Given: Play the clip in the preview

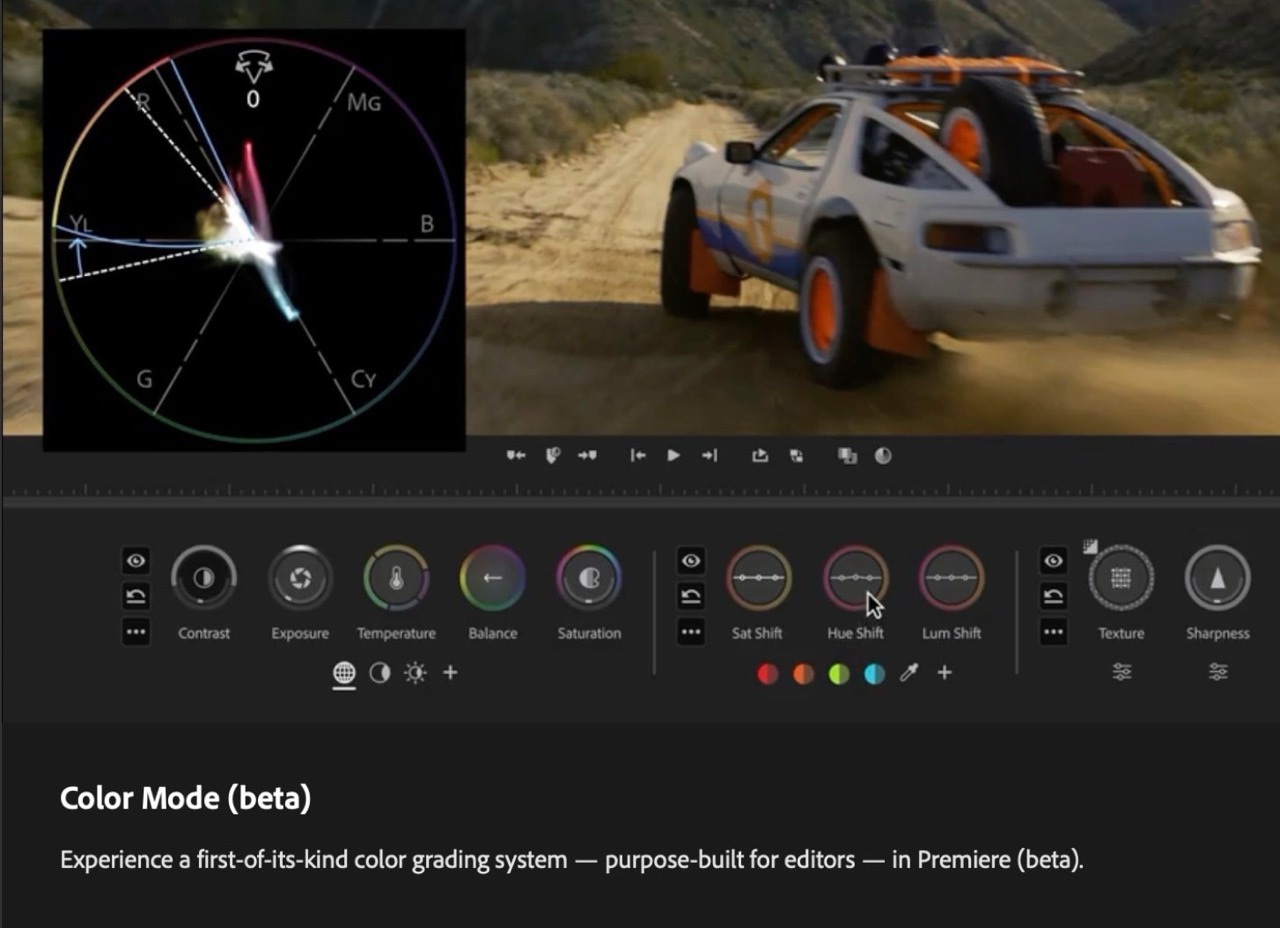Looking at the screenshot, I should tap(673, 455).
